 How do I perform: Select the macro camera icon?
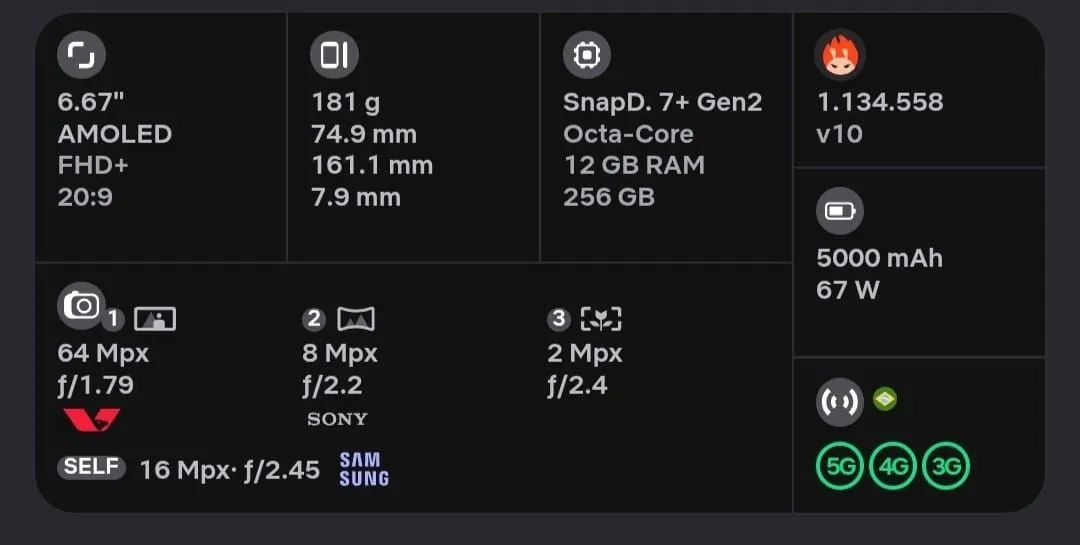coord(601,319)
